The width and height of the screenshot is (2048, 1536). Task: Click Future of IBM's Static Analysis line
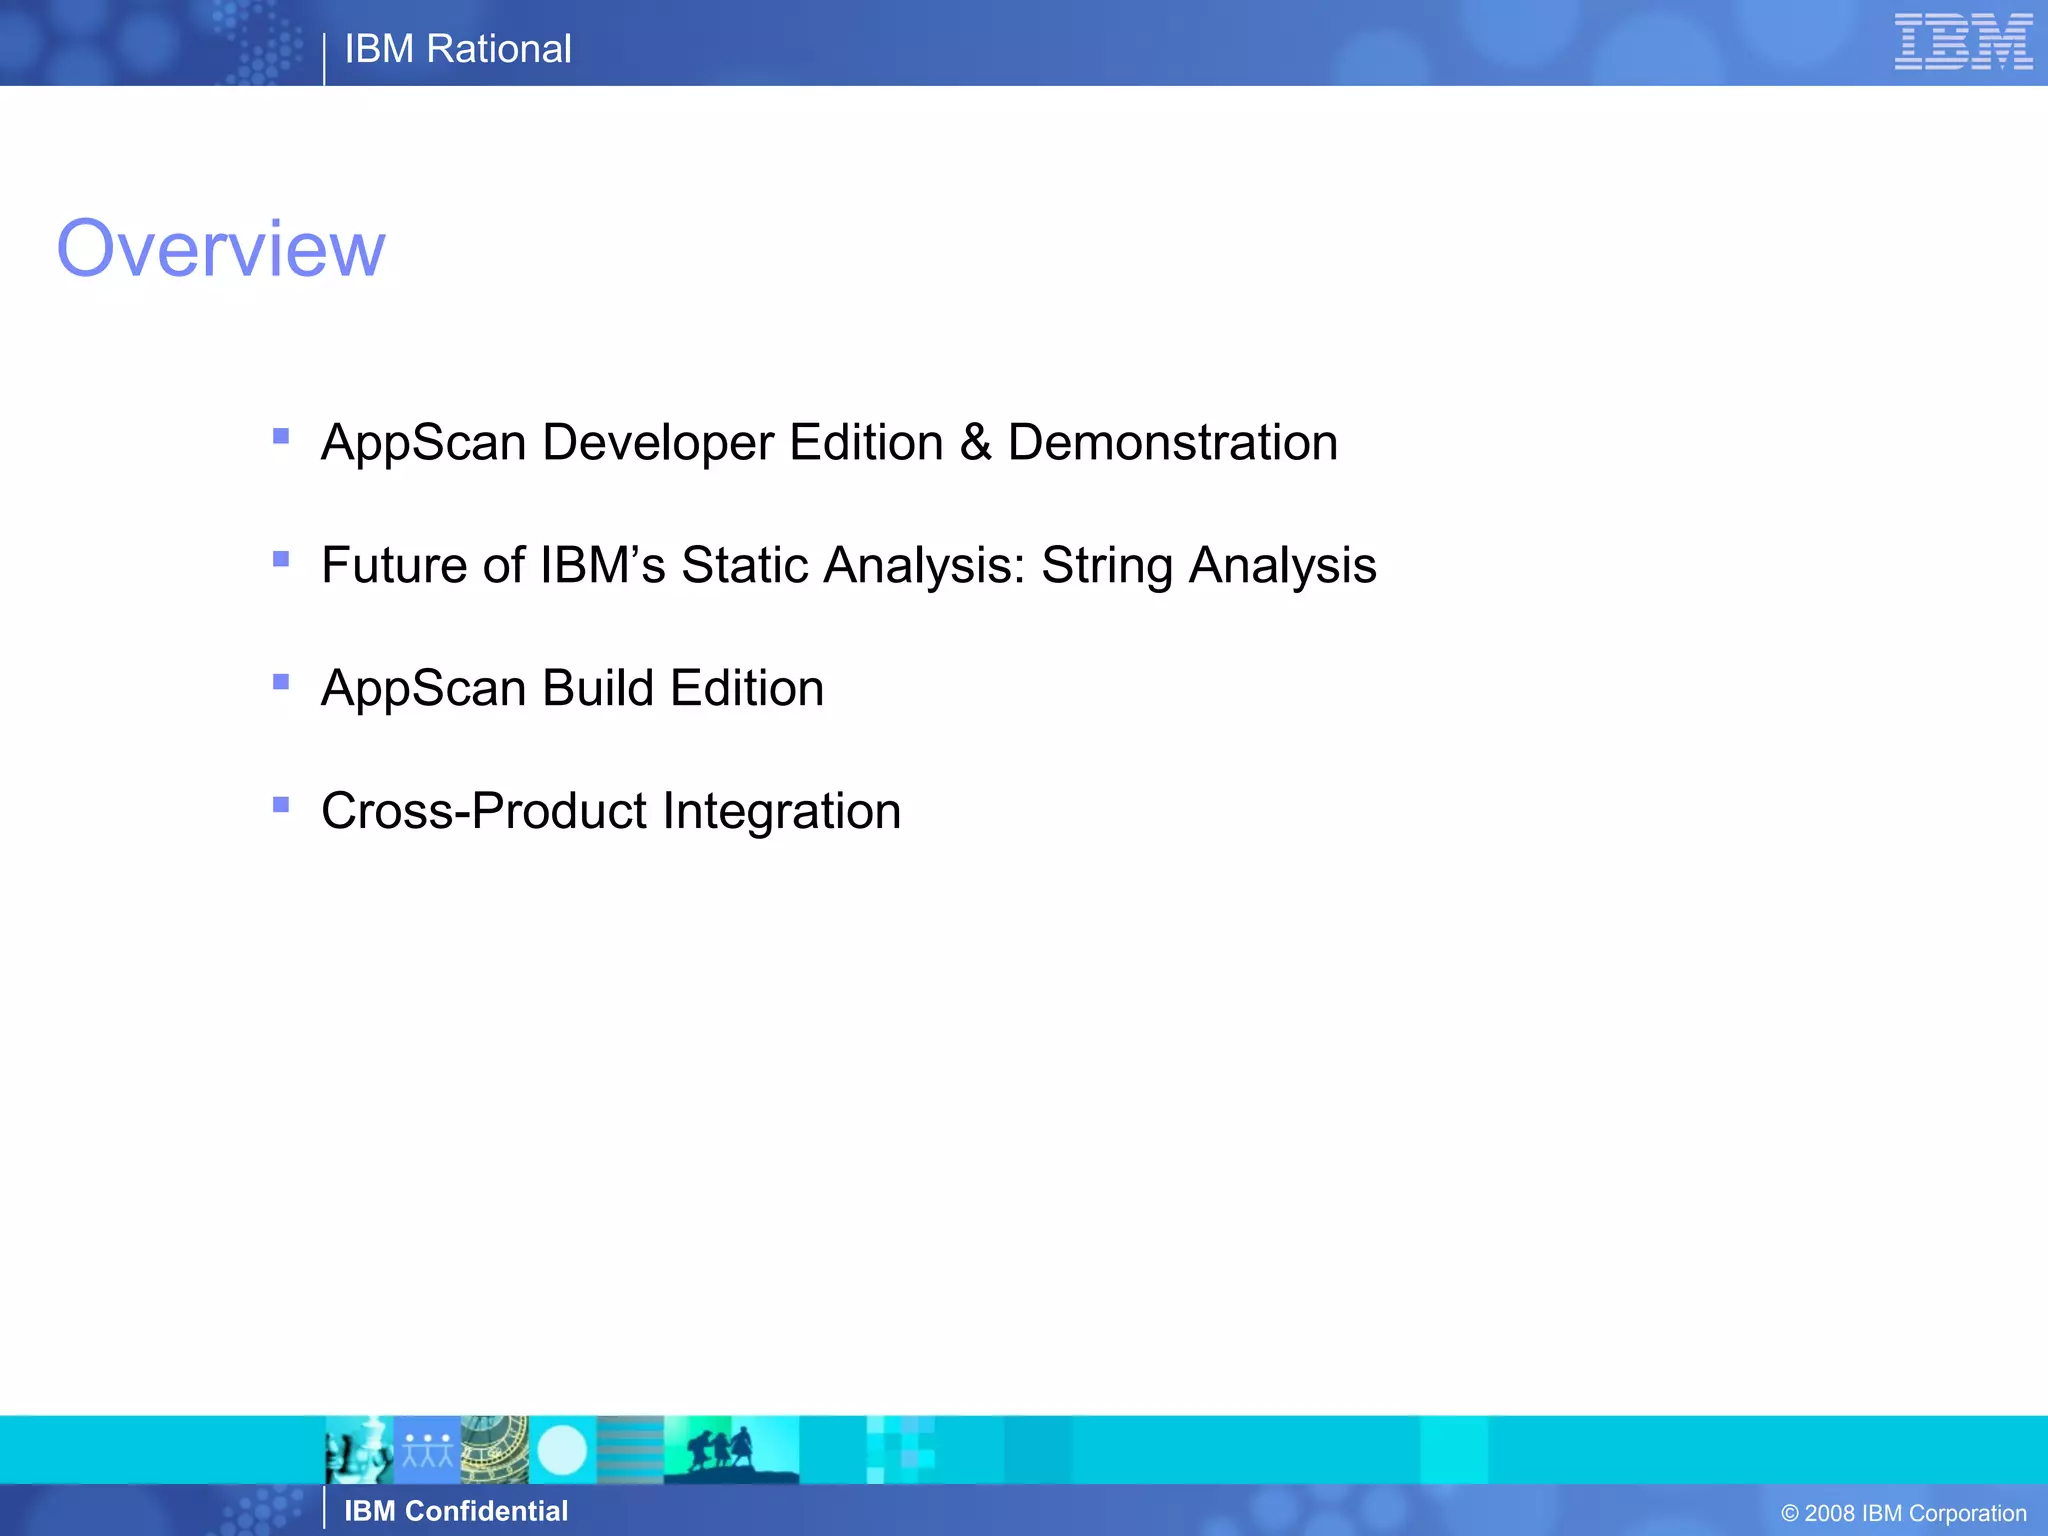[x=848, y=565]
